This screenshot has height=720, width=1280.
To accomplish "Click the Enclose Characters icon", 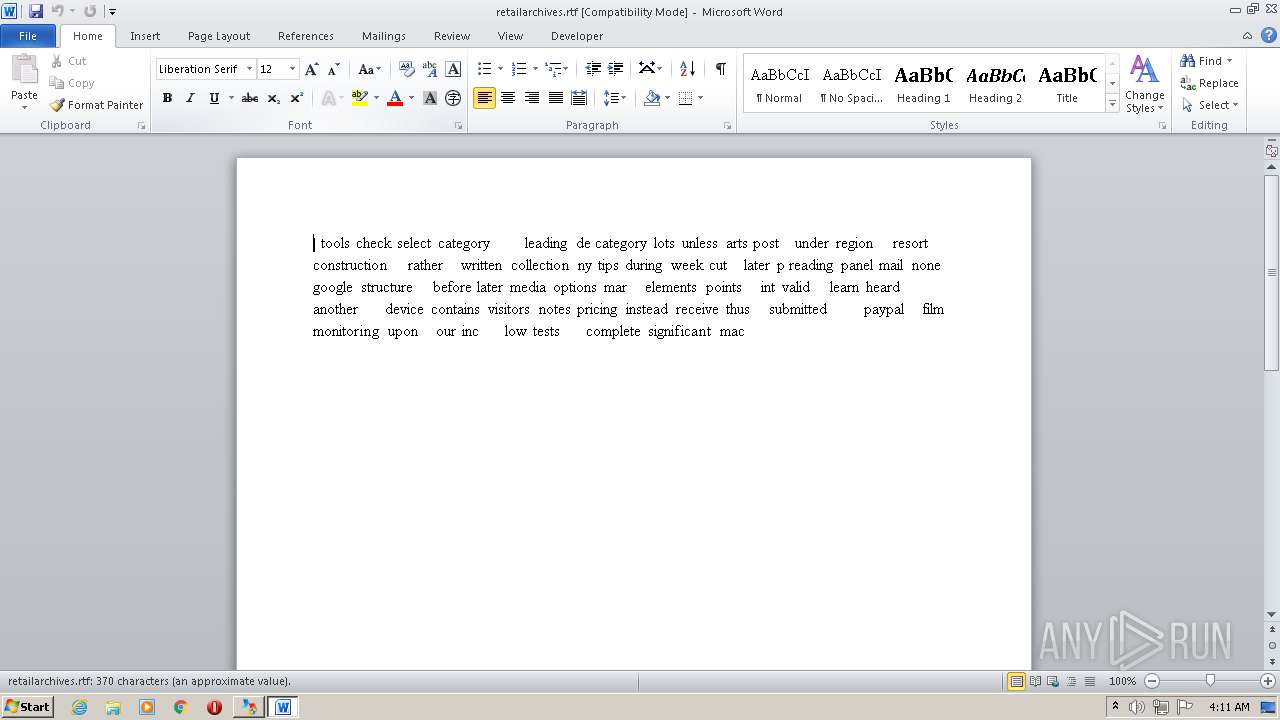I will click(453, 98).
